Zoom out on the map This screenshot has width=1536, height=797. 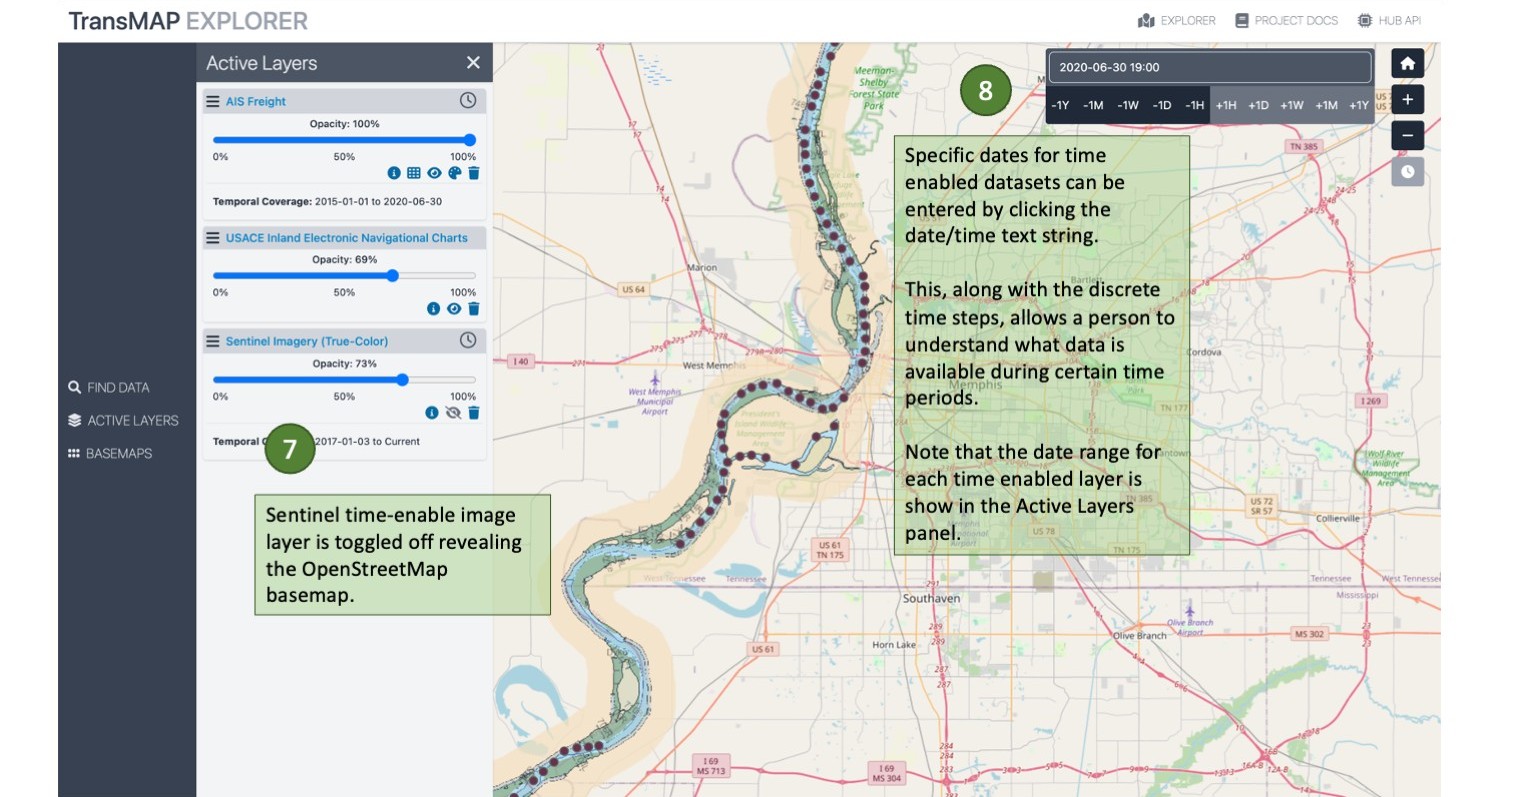click(x=1407, y=136)
